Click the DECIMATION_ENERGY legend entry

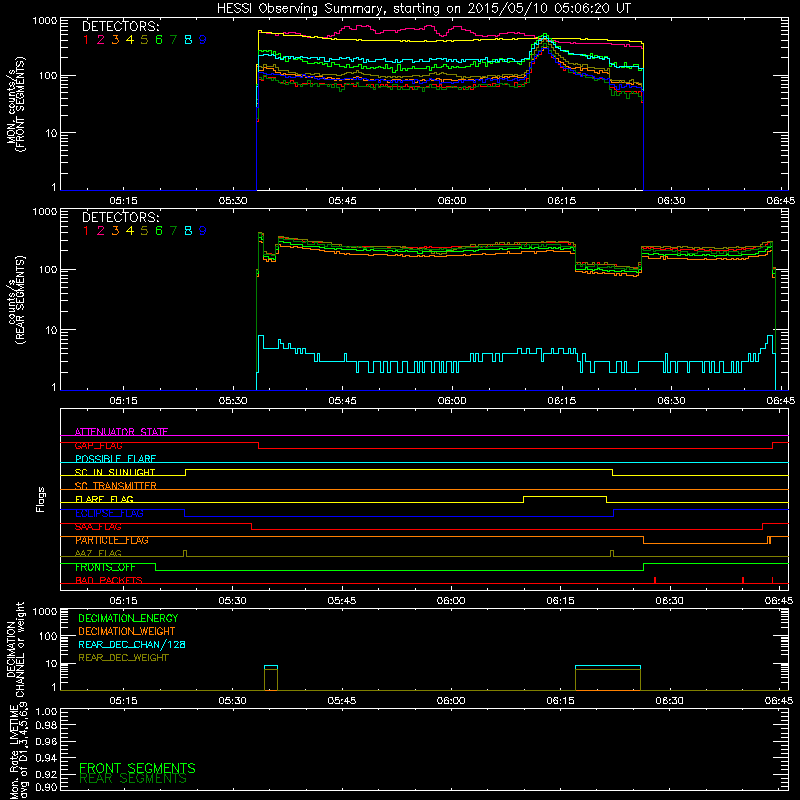[128, 618]
